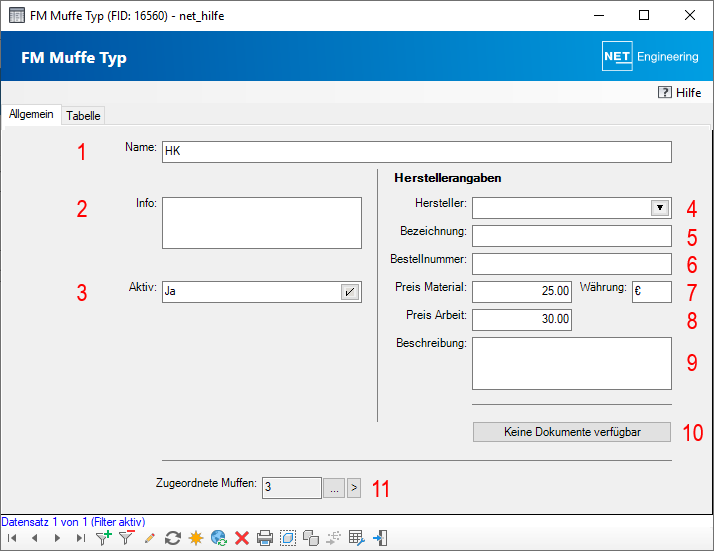Click into the Beschreibung text area

[571, 363]
